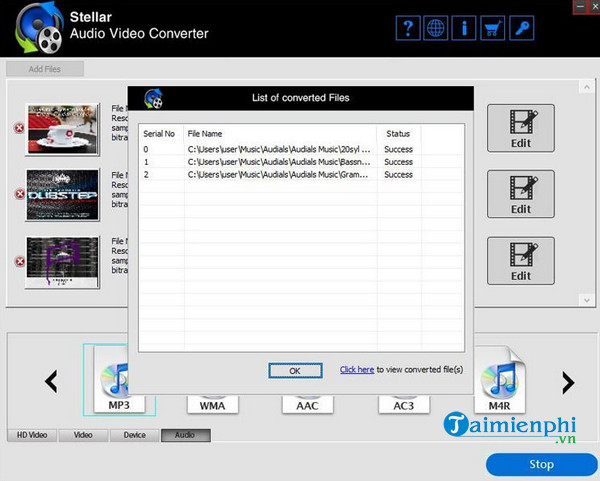Open the coffee cup video thumbnail
This screenshot has height=481, width=600.
(x=62, y=129)
